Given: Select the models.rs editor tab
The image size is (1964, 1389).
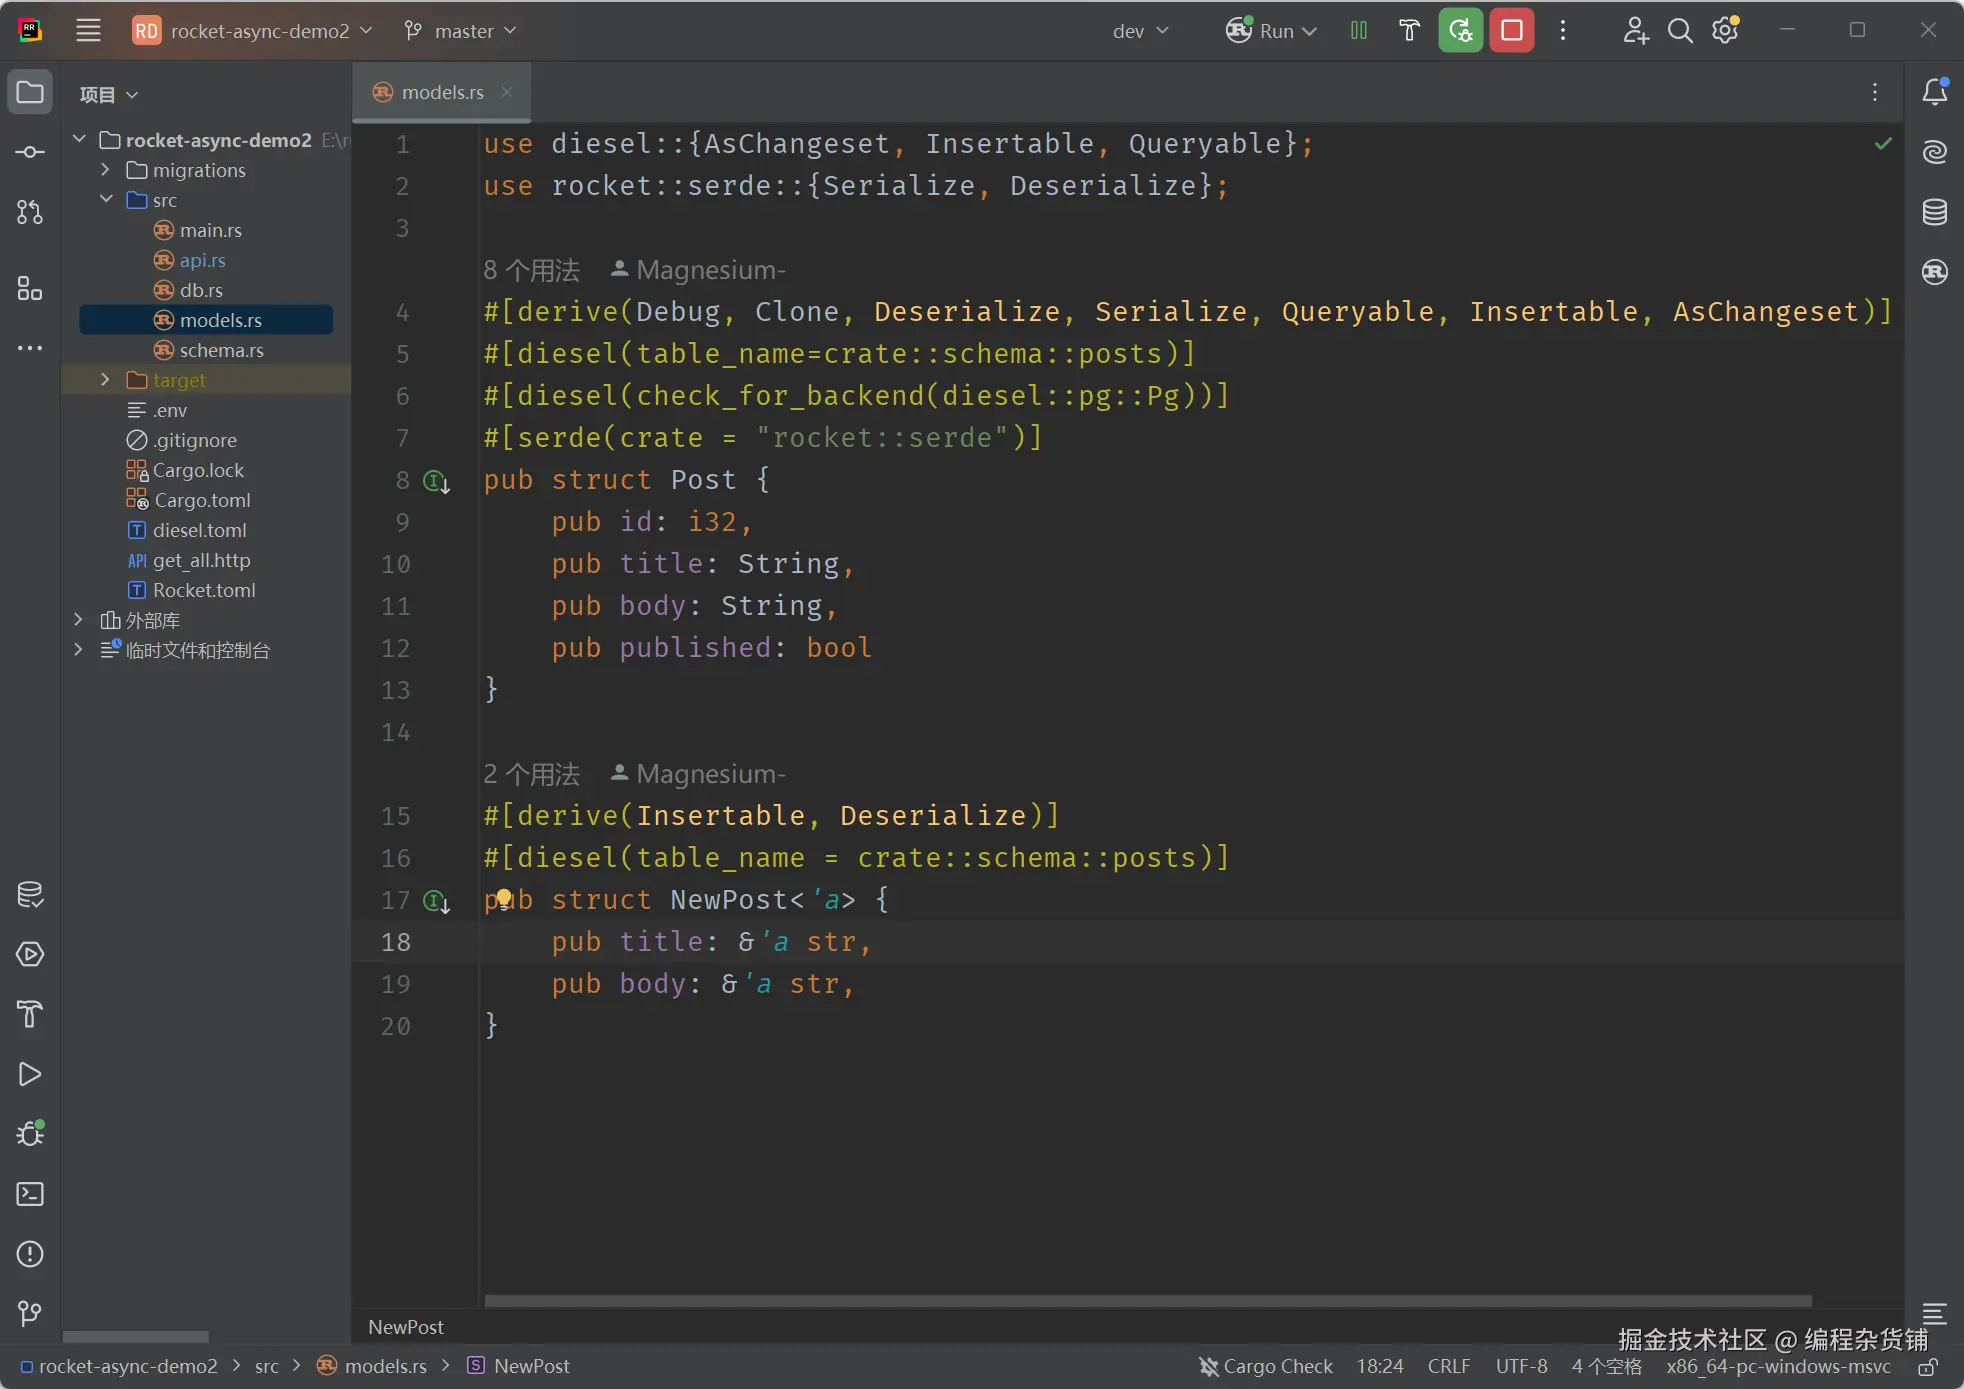Looking at the screenshot, I should point(441,92).
